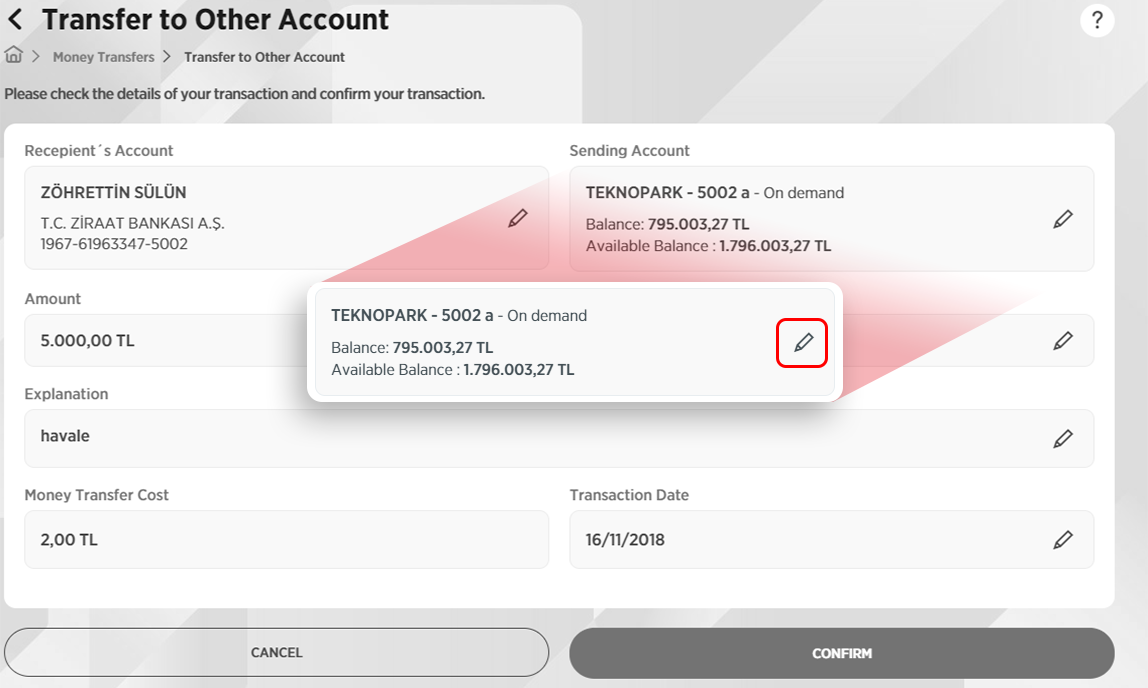Screen dimensions: 1148x688
Task: Edit the transaction date via its pencil
Action: [1063, 540]
